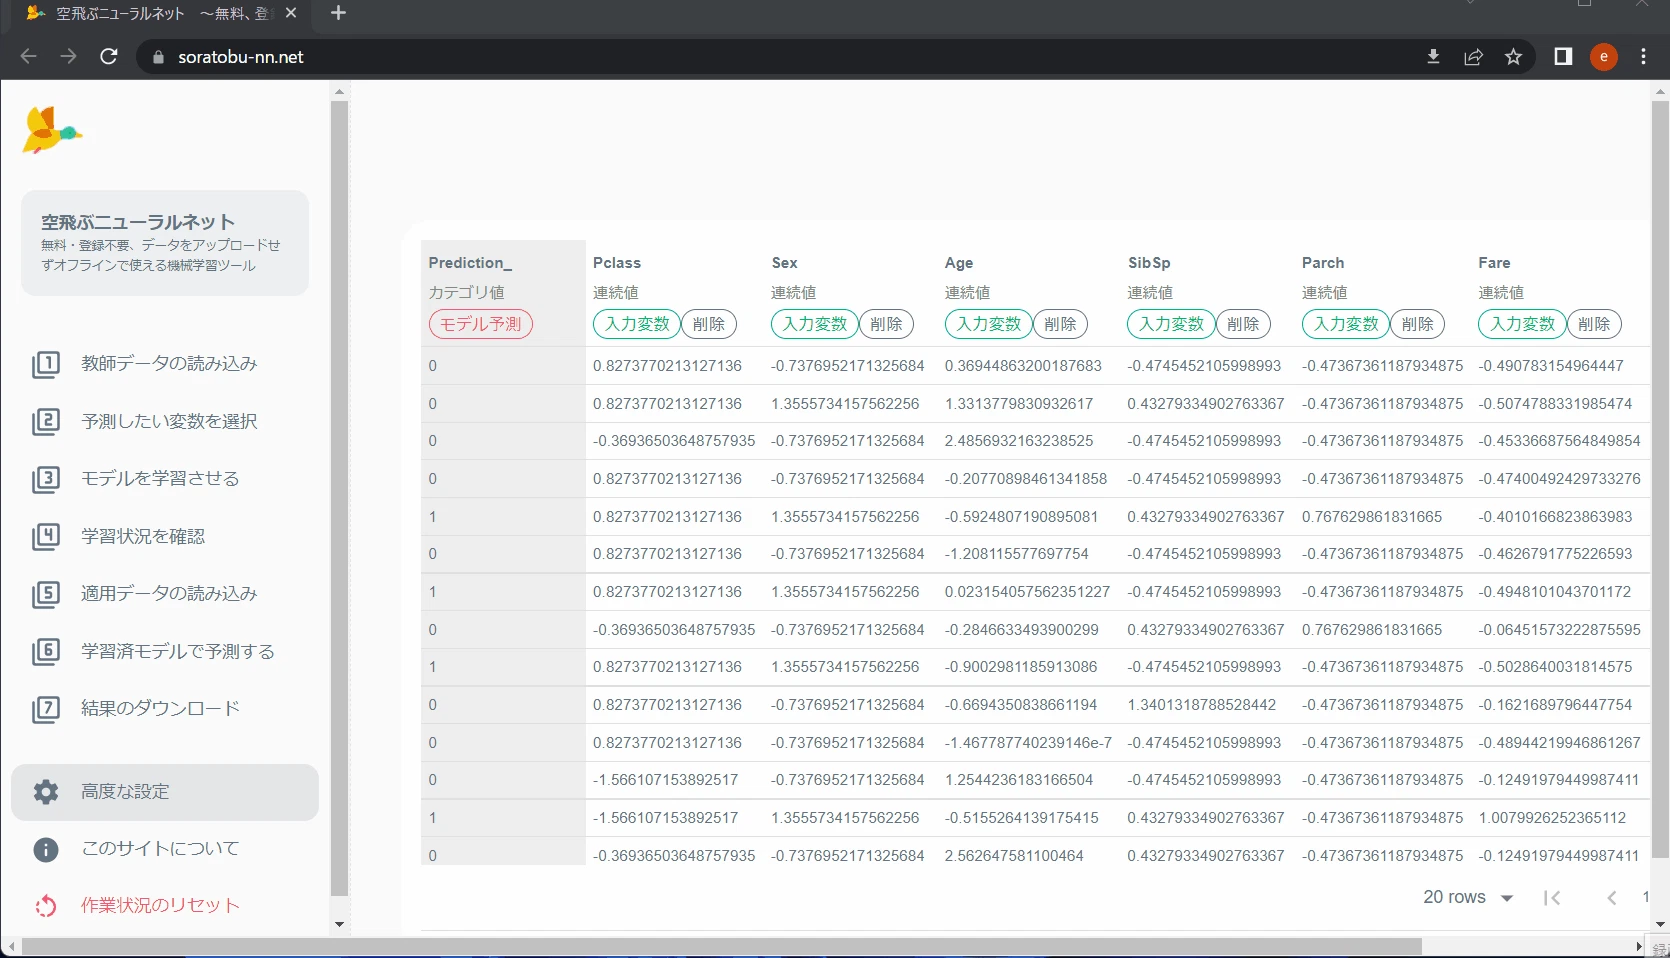Open モデルを学習させる menu item

(x=160, y=479)
